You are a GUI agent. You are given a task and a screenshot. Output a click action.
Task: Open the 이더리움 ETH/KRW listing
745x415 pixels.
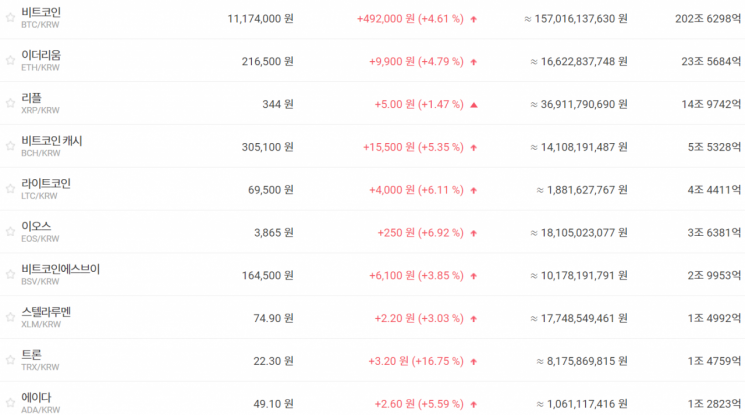[41, 55]
